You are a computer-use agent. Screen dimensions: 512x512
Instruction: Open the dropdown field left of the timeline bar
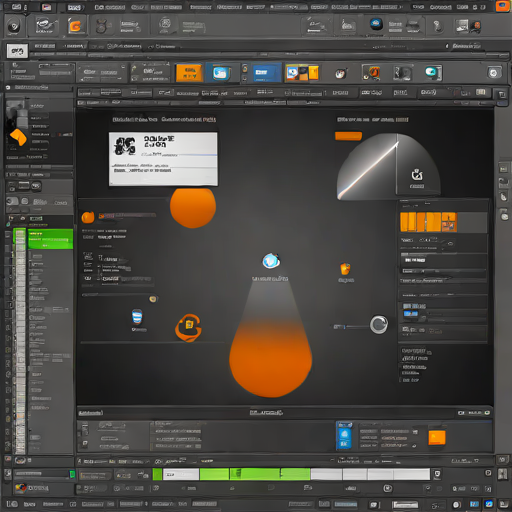pos(41,474)
